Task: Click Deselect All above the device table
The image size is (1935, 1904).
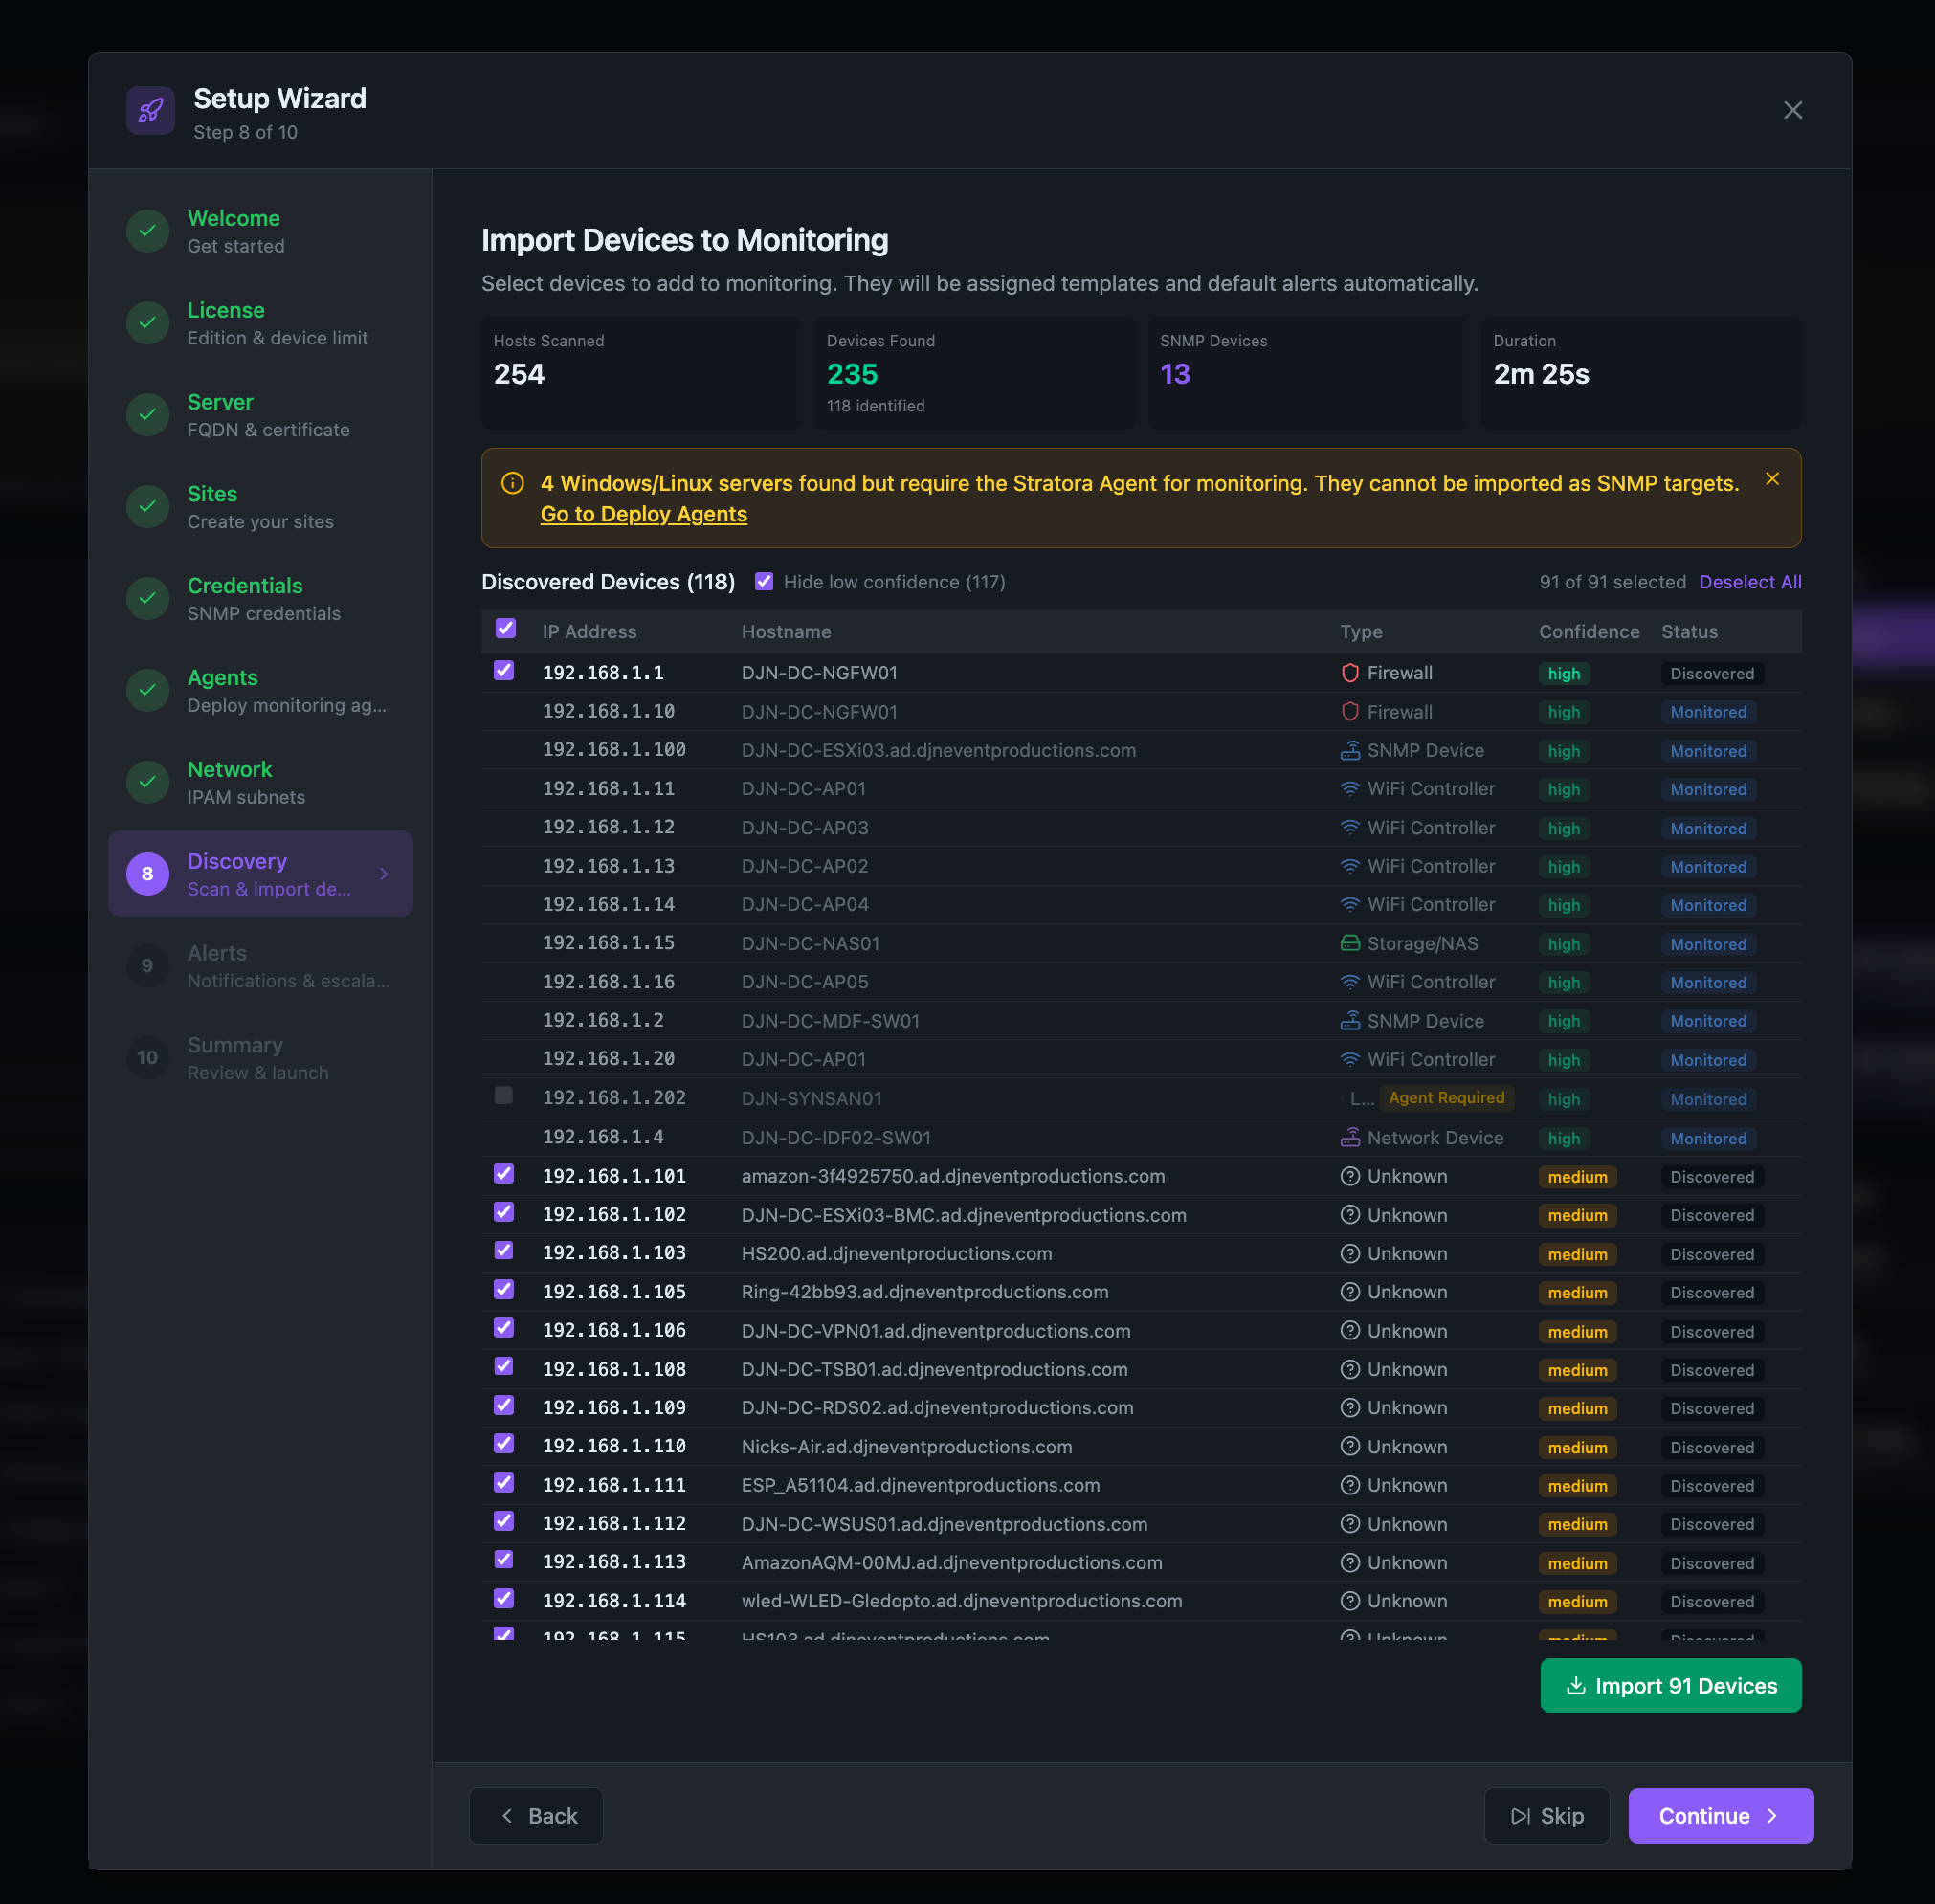Action: pyautogui.click(x=1749, y=581)
